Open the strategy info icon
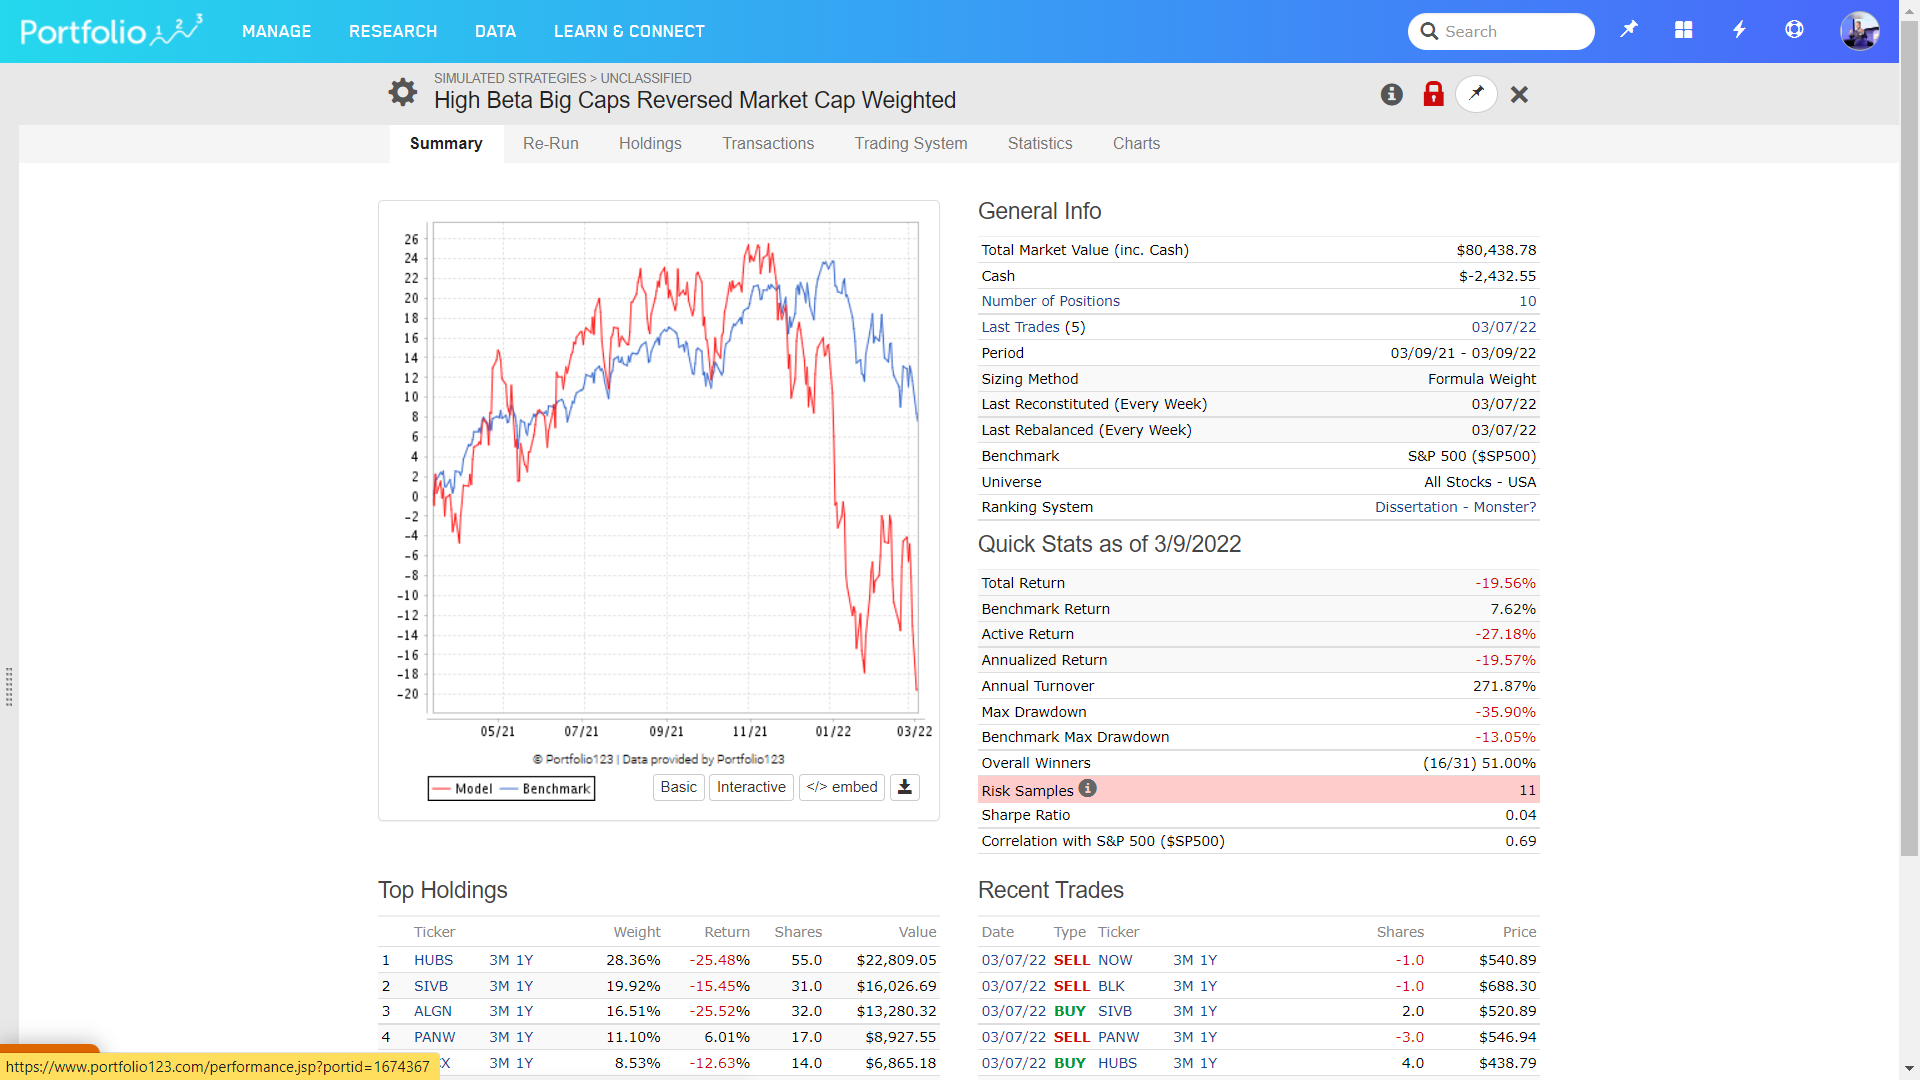This screenshot has height=1080, width=1920. pyautogui.click(x=1391, y=94)
